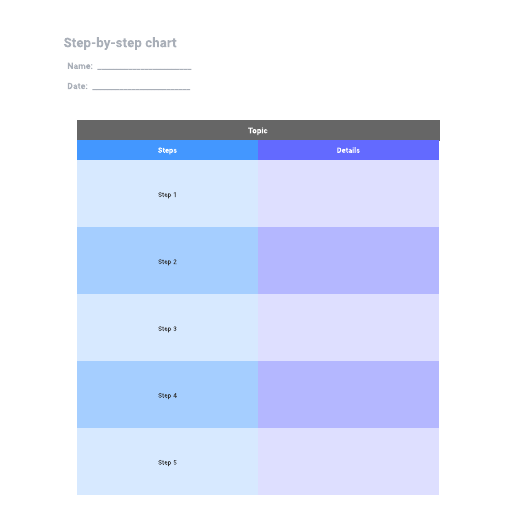Select the Steps text in header
Screen dimensions: 516x516
pos(167,150)
